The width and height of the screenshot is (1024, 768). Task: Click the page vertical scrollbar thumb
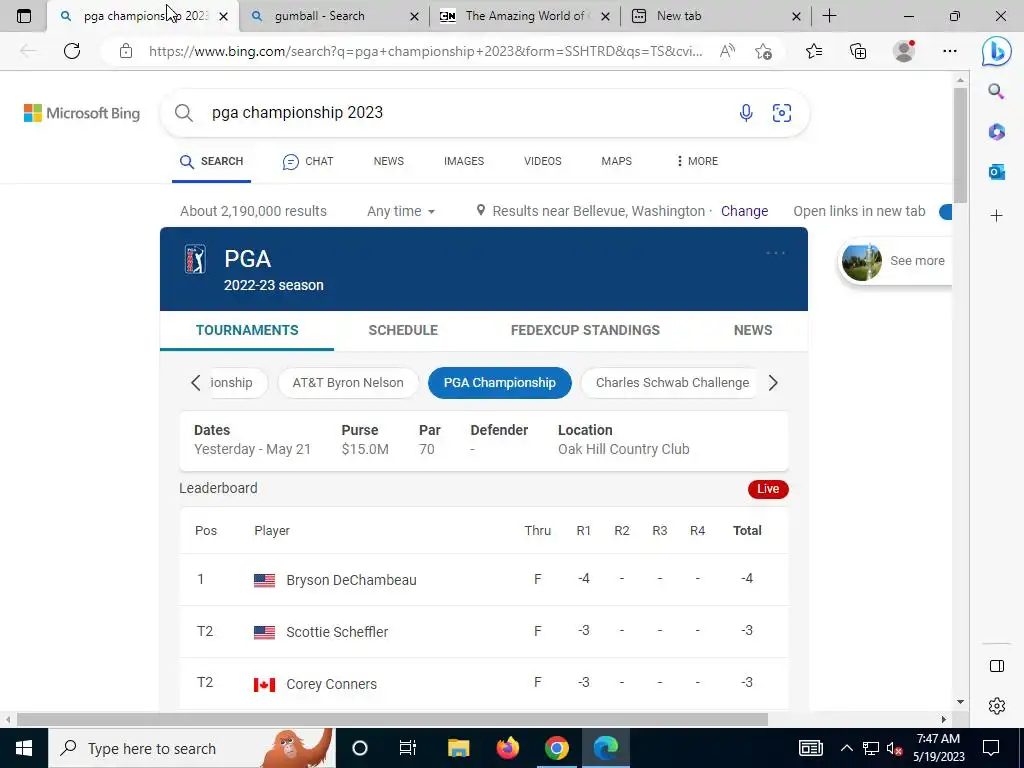coord(960,145)
